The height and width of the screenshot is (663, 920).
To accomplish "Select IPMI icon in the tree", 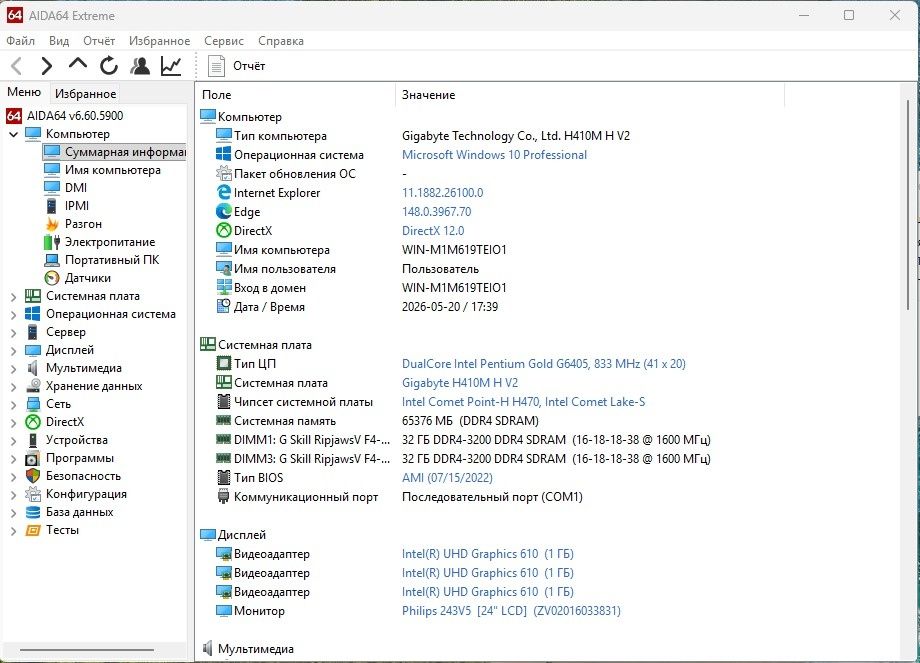I will click(52, 206).
